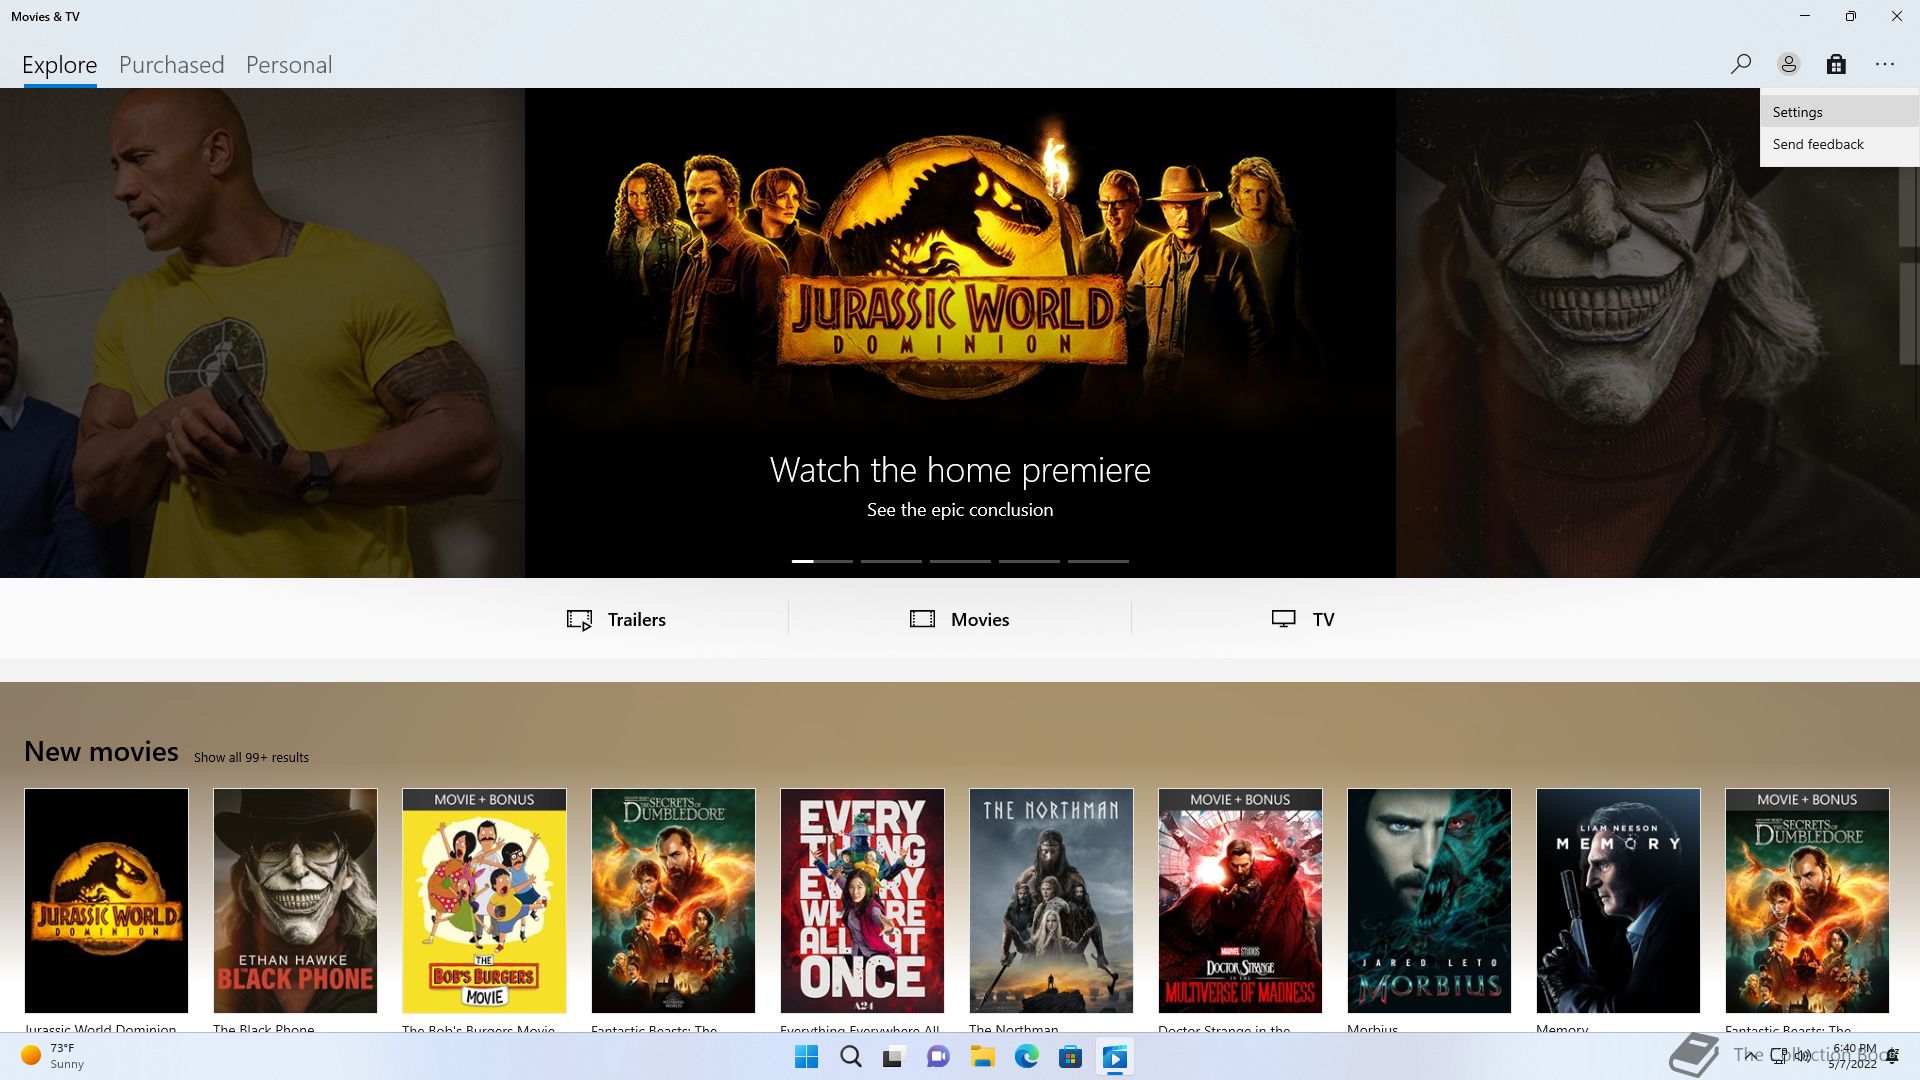
Task: Open Teams Chat taskbar icon
Action: (x=938, y=1057)
